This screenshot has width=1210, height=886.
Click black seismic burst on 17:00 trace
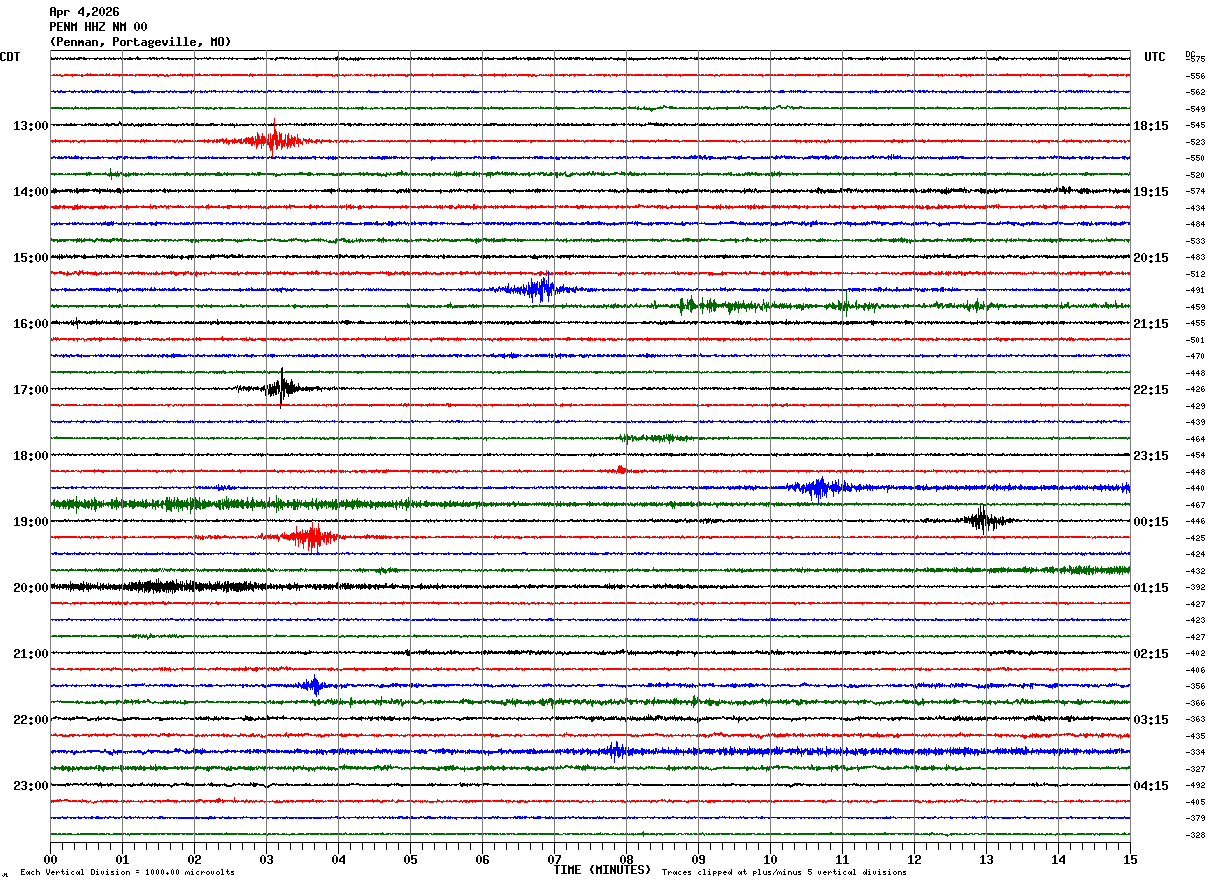[x=281, y=388]
